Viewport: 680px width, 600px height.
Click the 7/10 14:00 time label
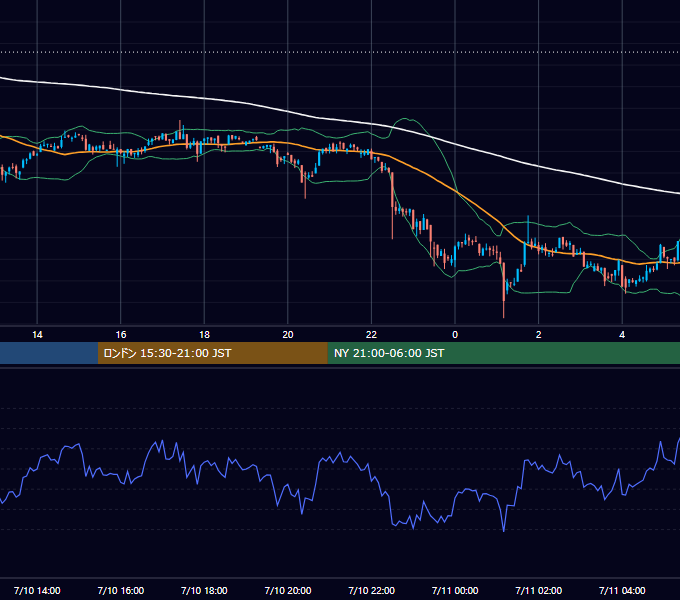[37, 590]
